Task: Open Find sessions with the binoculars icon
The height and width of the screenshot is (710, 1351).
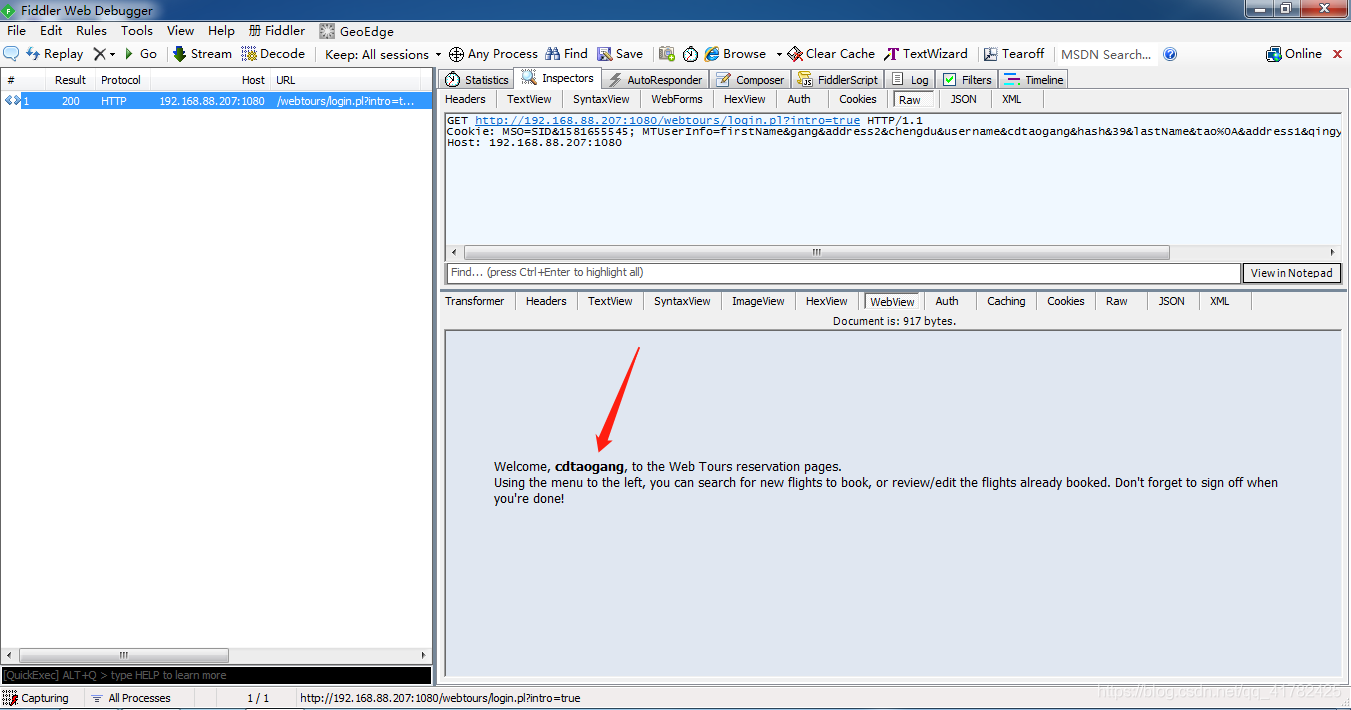Action: click(x=566, y=54)
